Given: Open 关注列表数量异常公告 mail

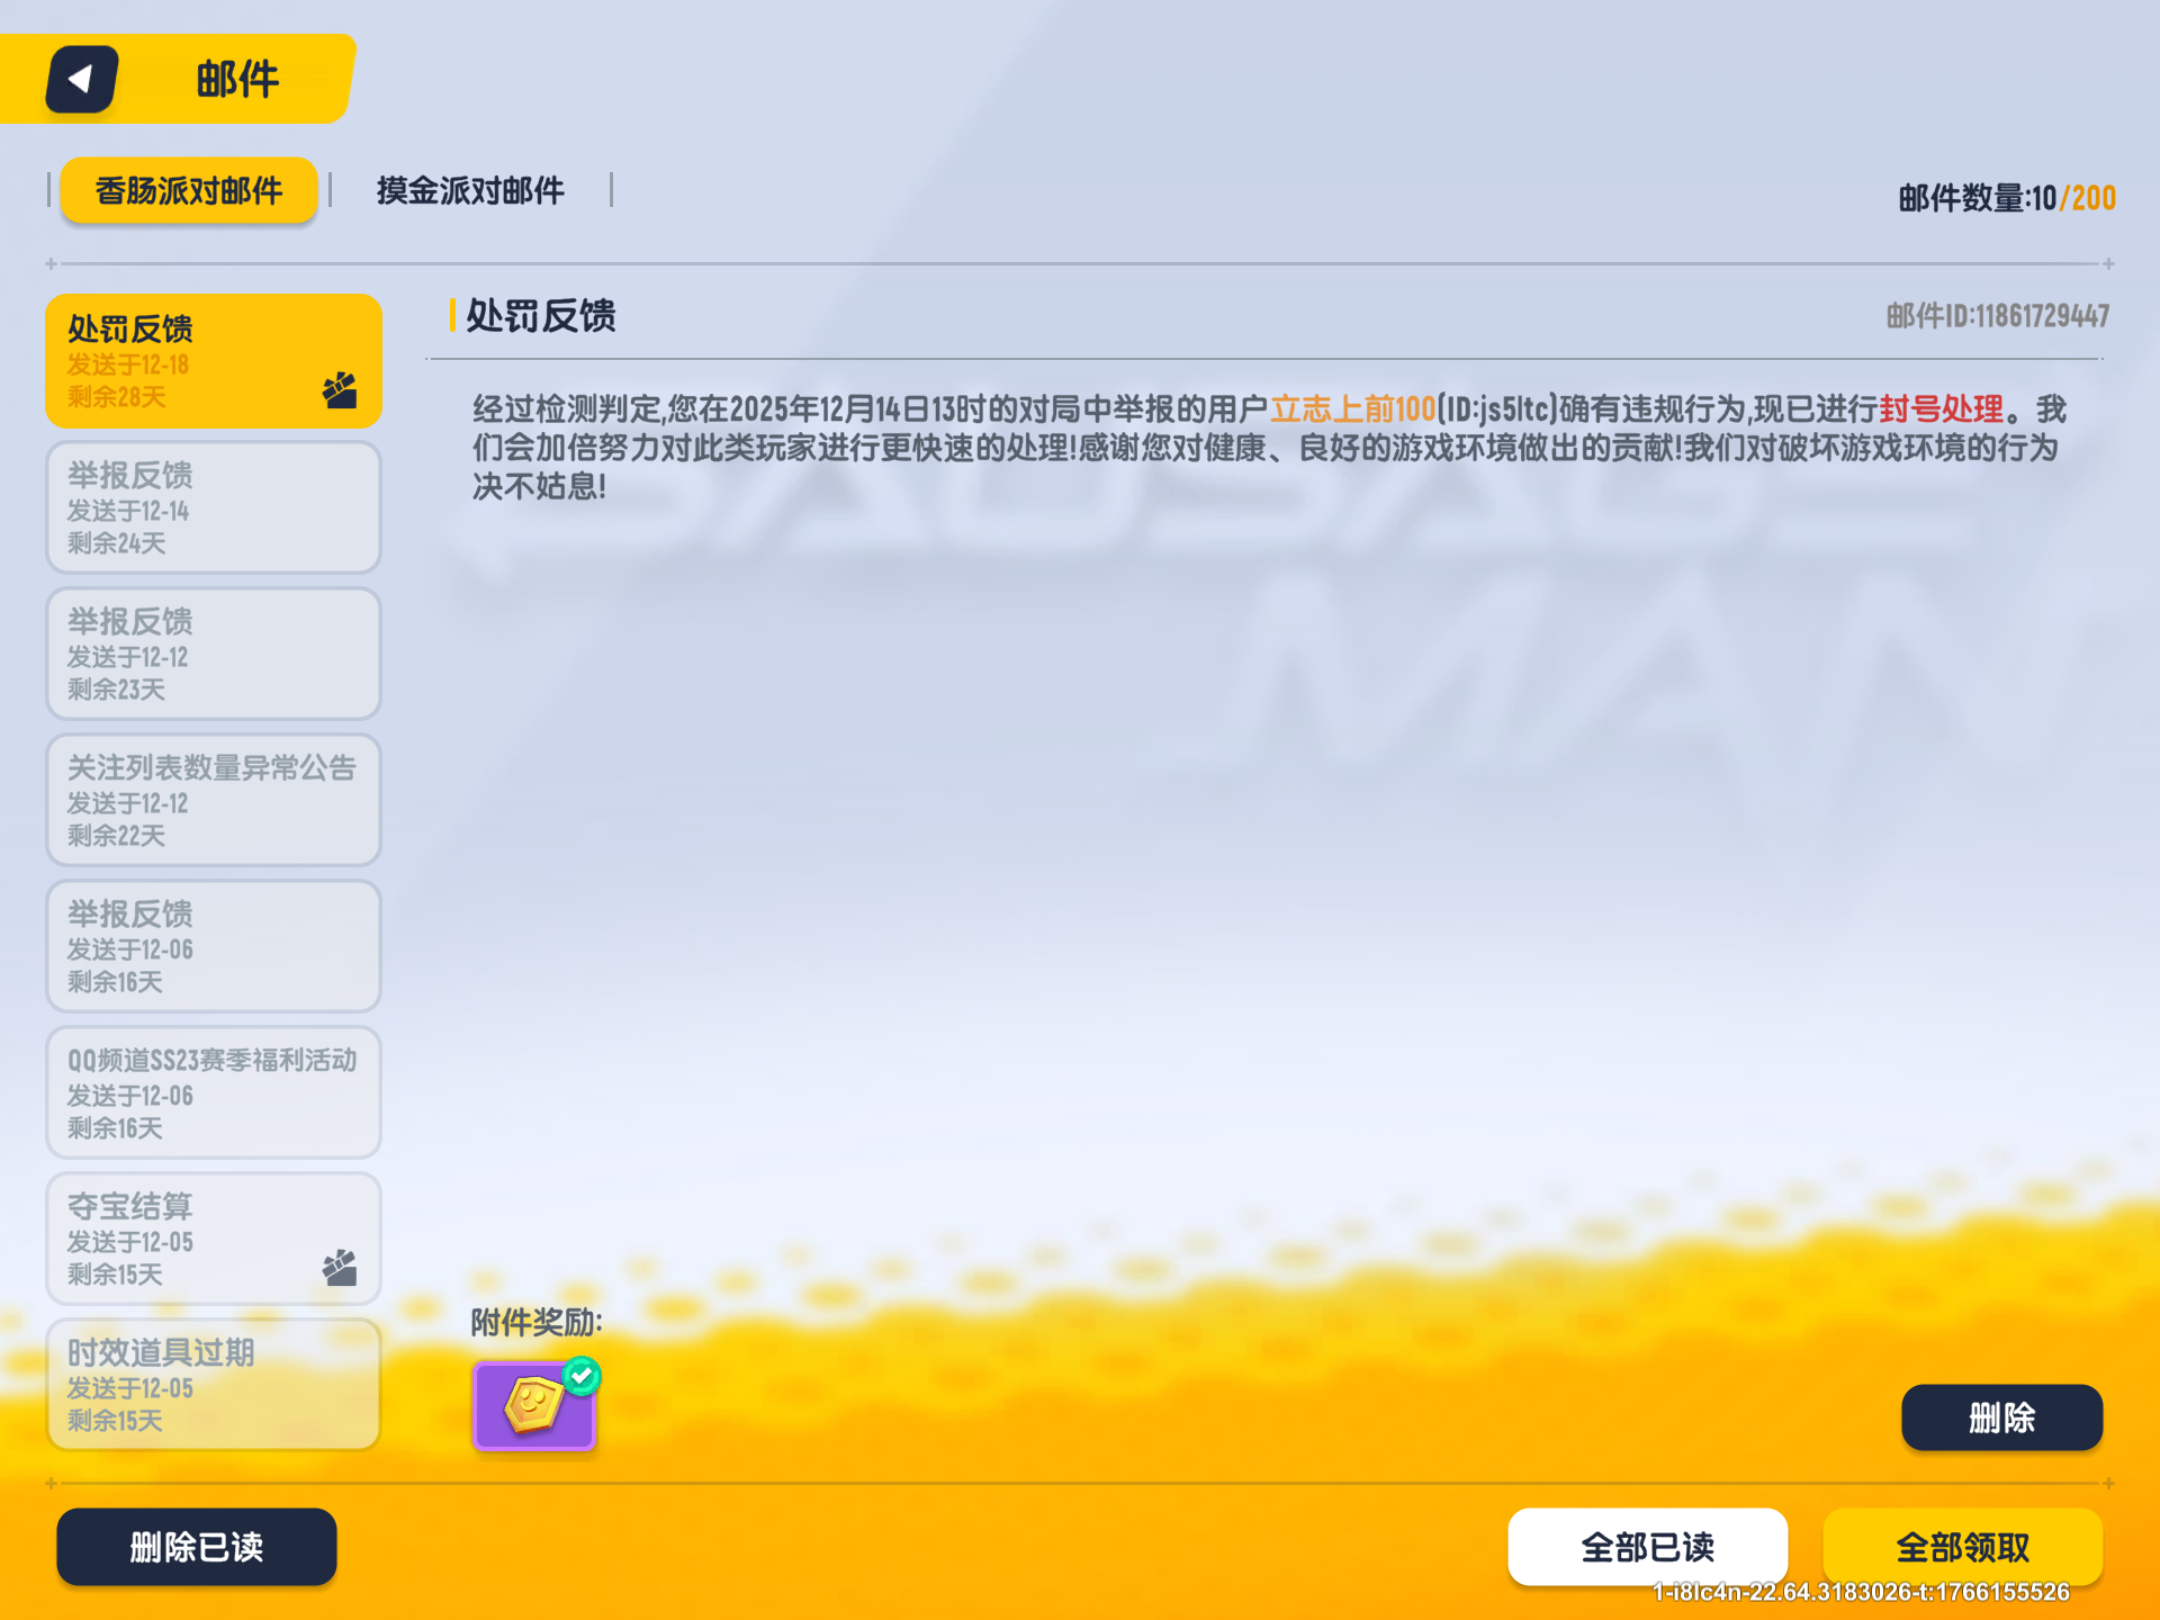Looking at the screenshot, I should (x=213, y=800).
